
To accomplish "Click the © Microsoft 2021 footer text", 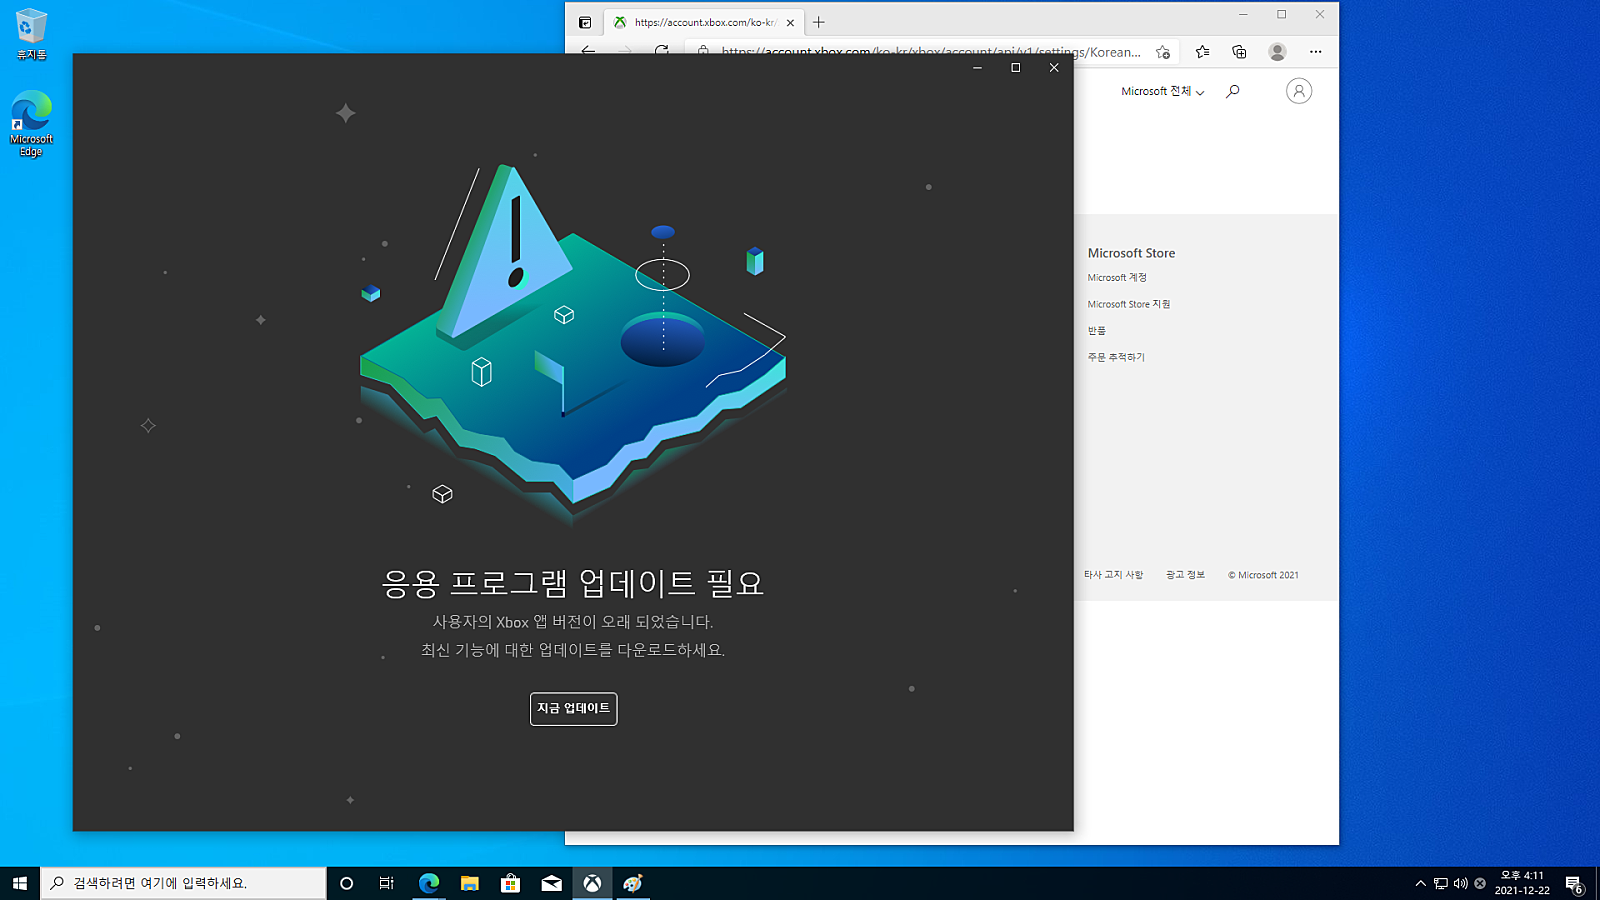I will 1263,575.
